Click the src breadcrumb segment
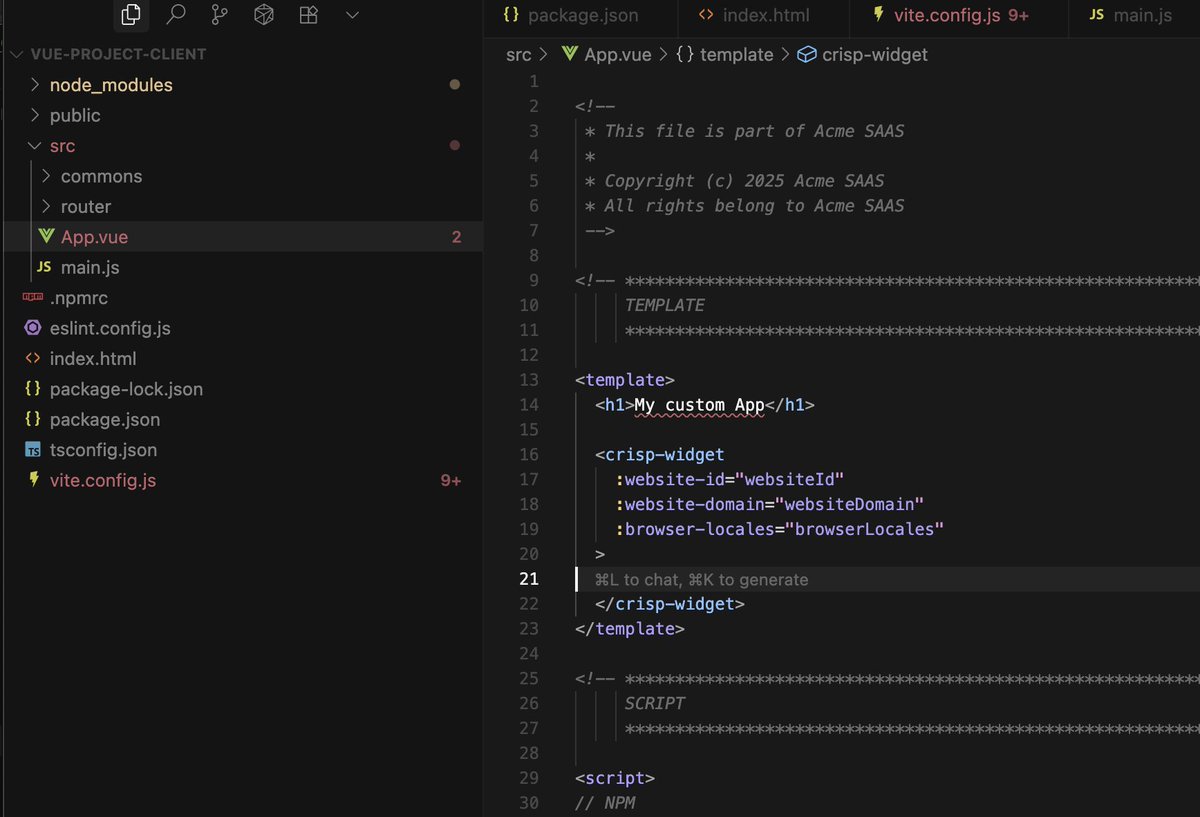This screenshot has height=817, width=1200. click(x=519, y=55)
